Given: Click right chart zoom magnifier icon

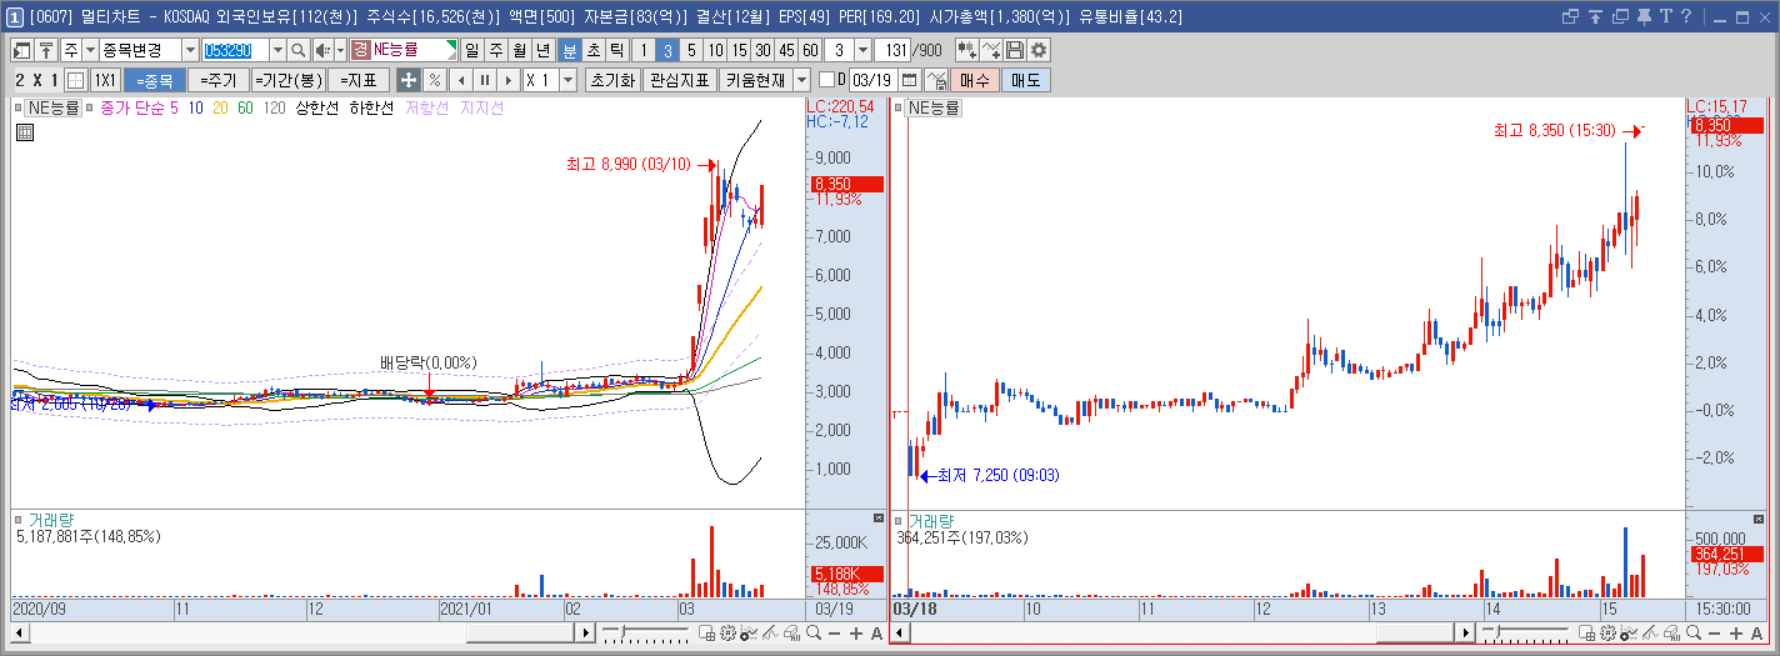Looking at the screenshot, I should coord(1693,633).
